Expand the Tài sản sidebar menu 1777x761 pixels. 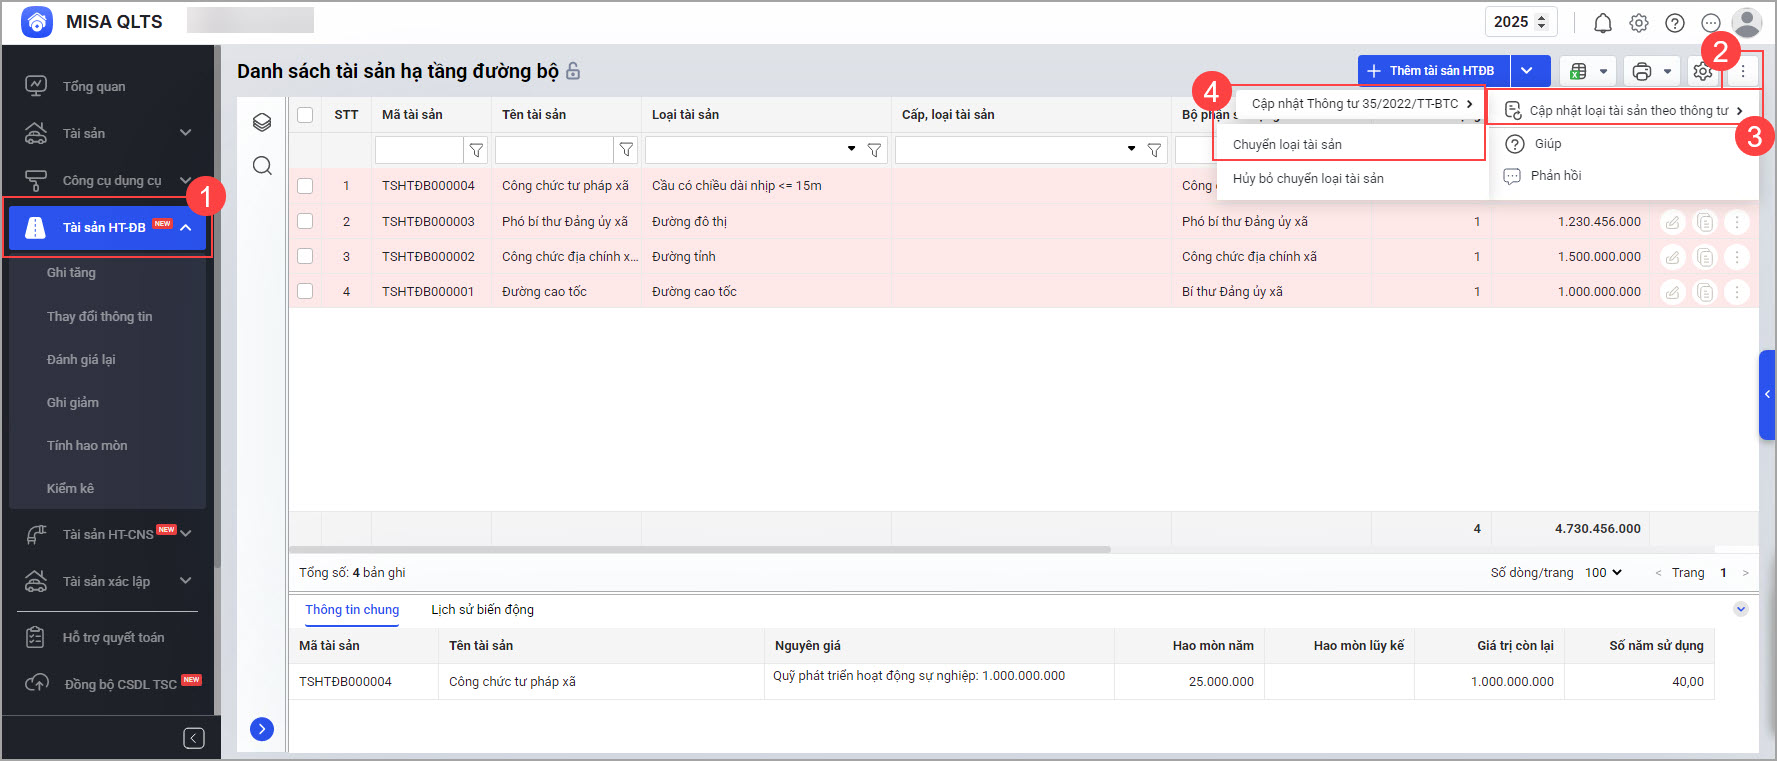[108, 133]
